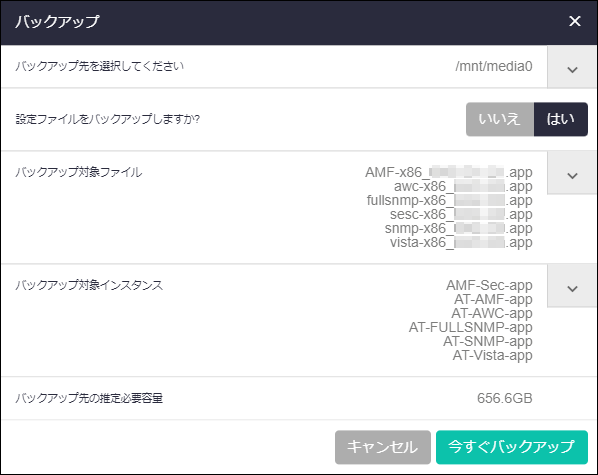Select the vista-x86 app file entry

coord(461,242)
